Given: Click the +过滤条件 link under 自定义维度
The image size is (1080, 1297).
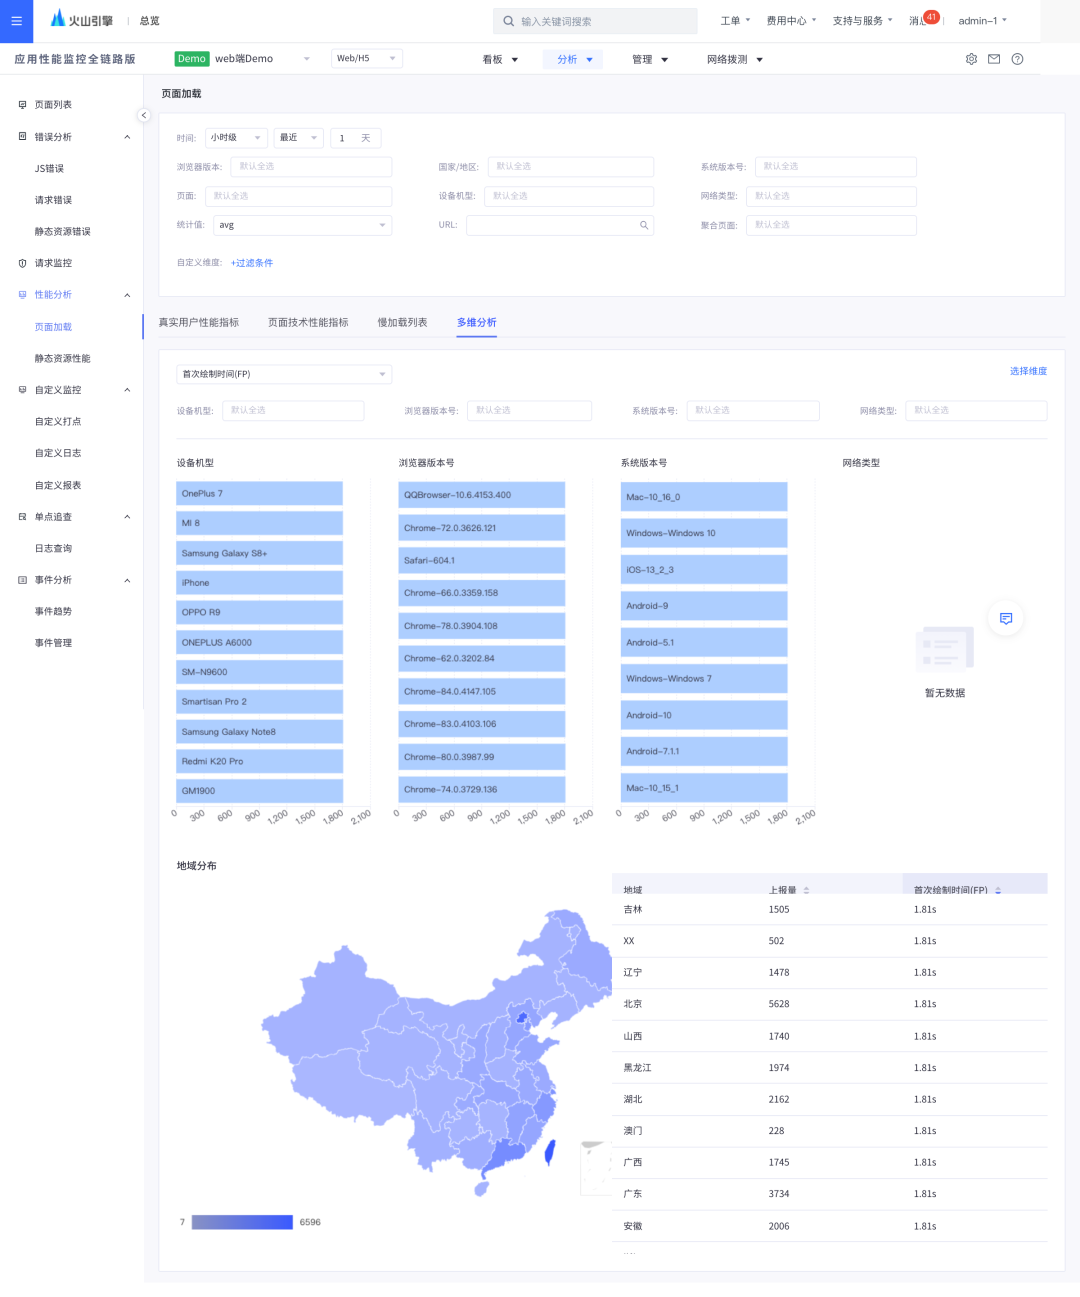Looking at the screenshot, I should tap(252, 262).
